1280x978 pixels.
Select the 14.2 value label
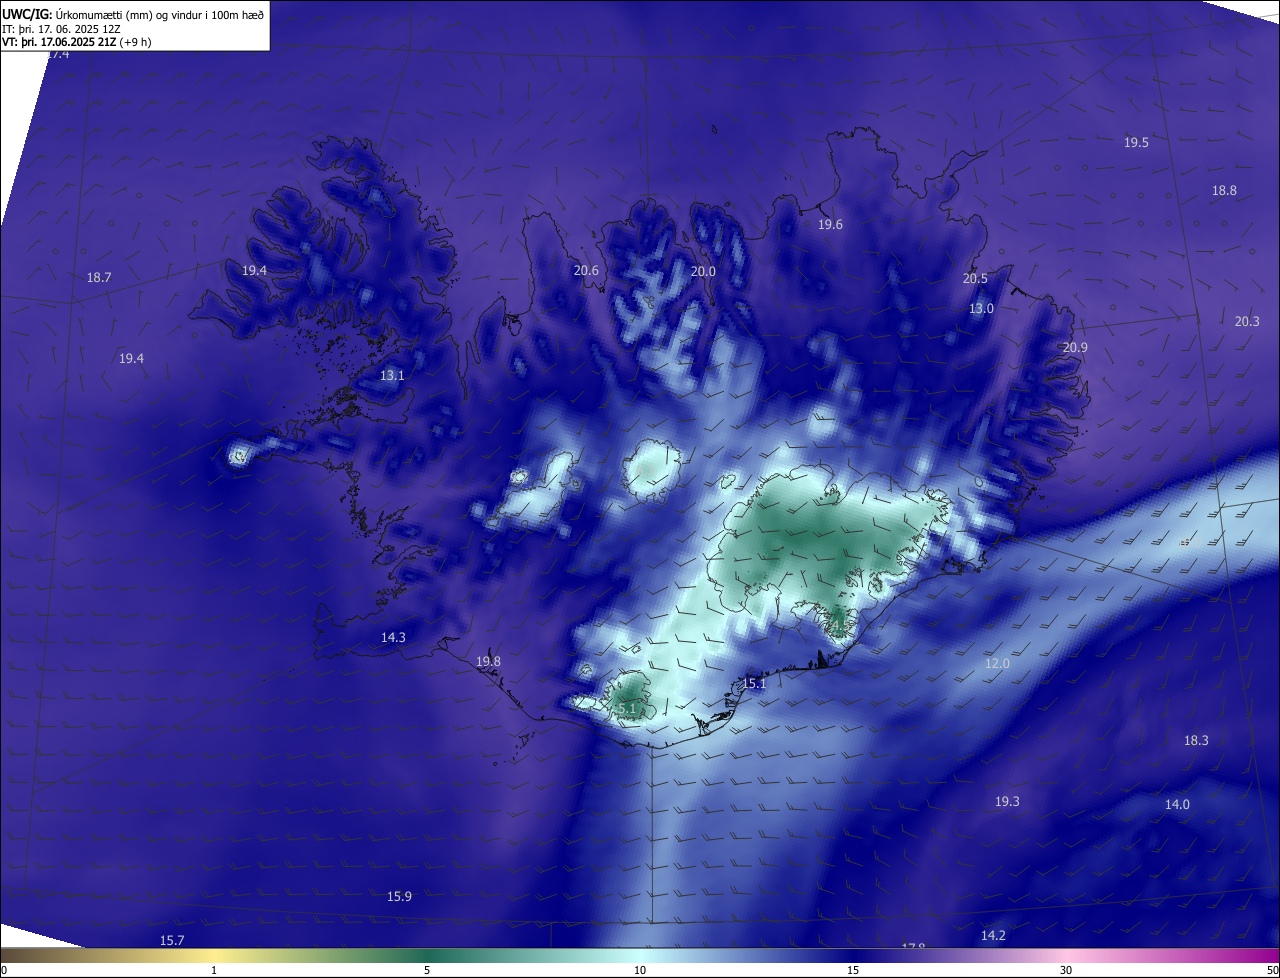click(993, 936)
